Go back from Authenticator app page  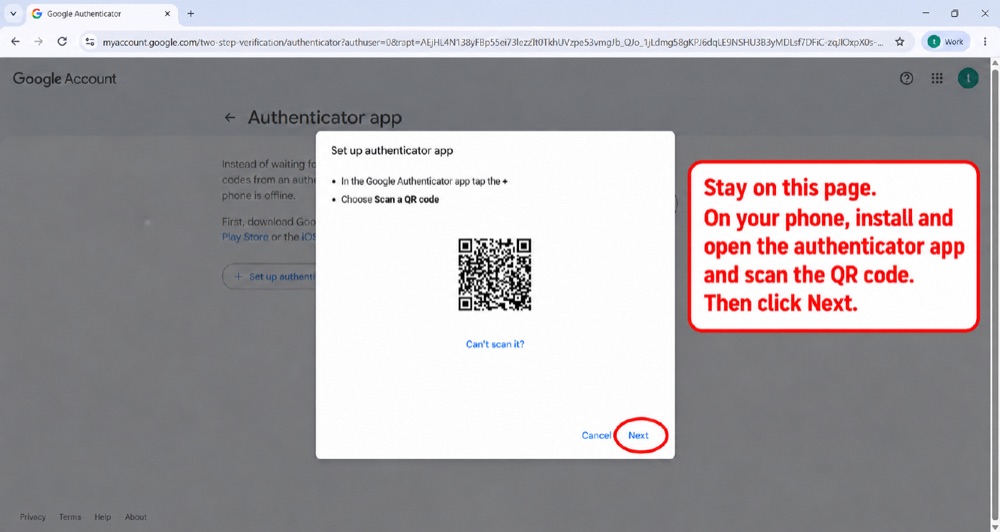tap(230, 117)
